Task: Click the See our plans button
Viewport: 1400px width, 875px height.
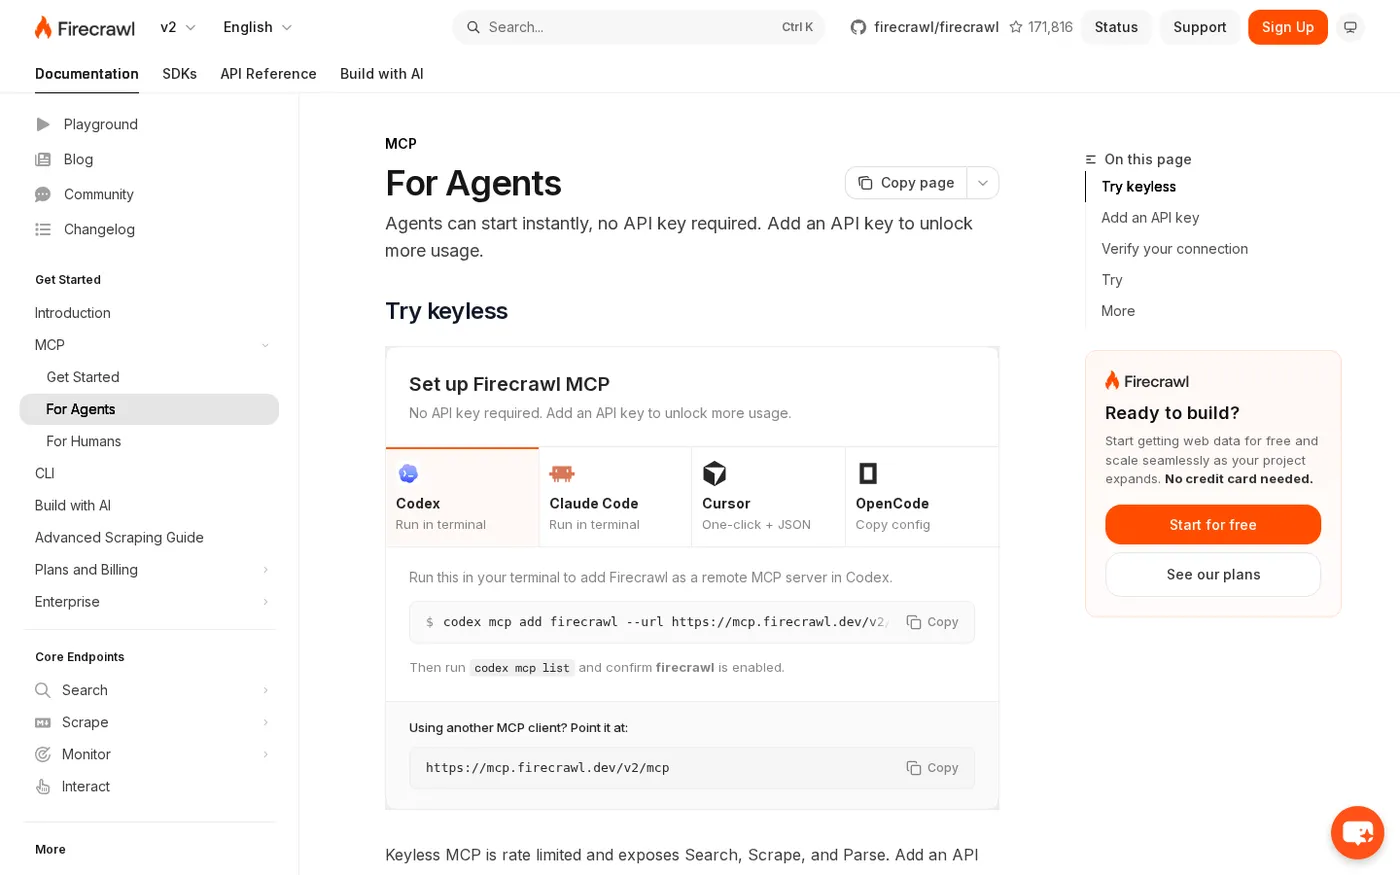Action: (x=1213, y=575)
